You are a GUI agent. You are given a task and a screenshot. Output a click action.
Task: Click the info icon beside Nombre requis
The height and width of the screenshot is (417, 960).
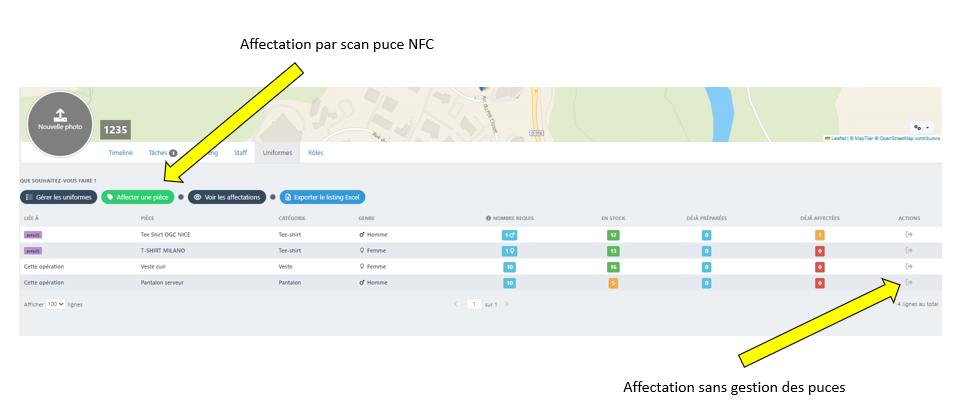coord(488,218)
